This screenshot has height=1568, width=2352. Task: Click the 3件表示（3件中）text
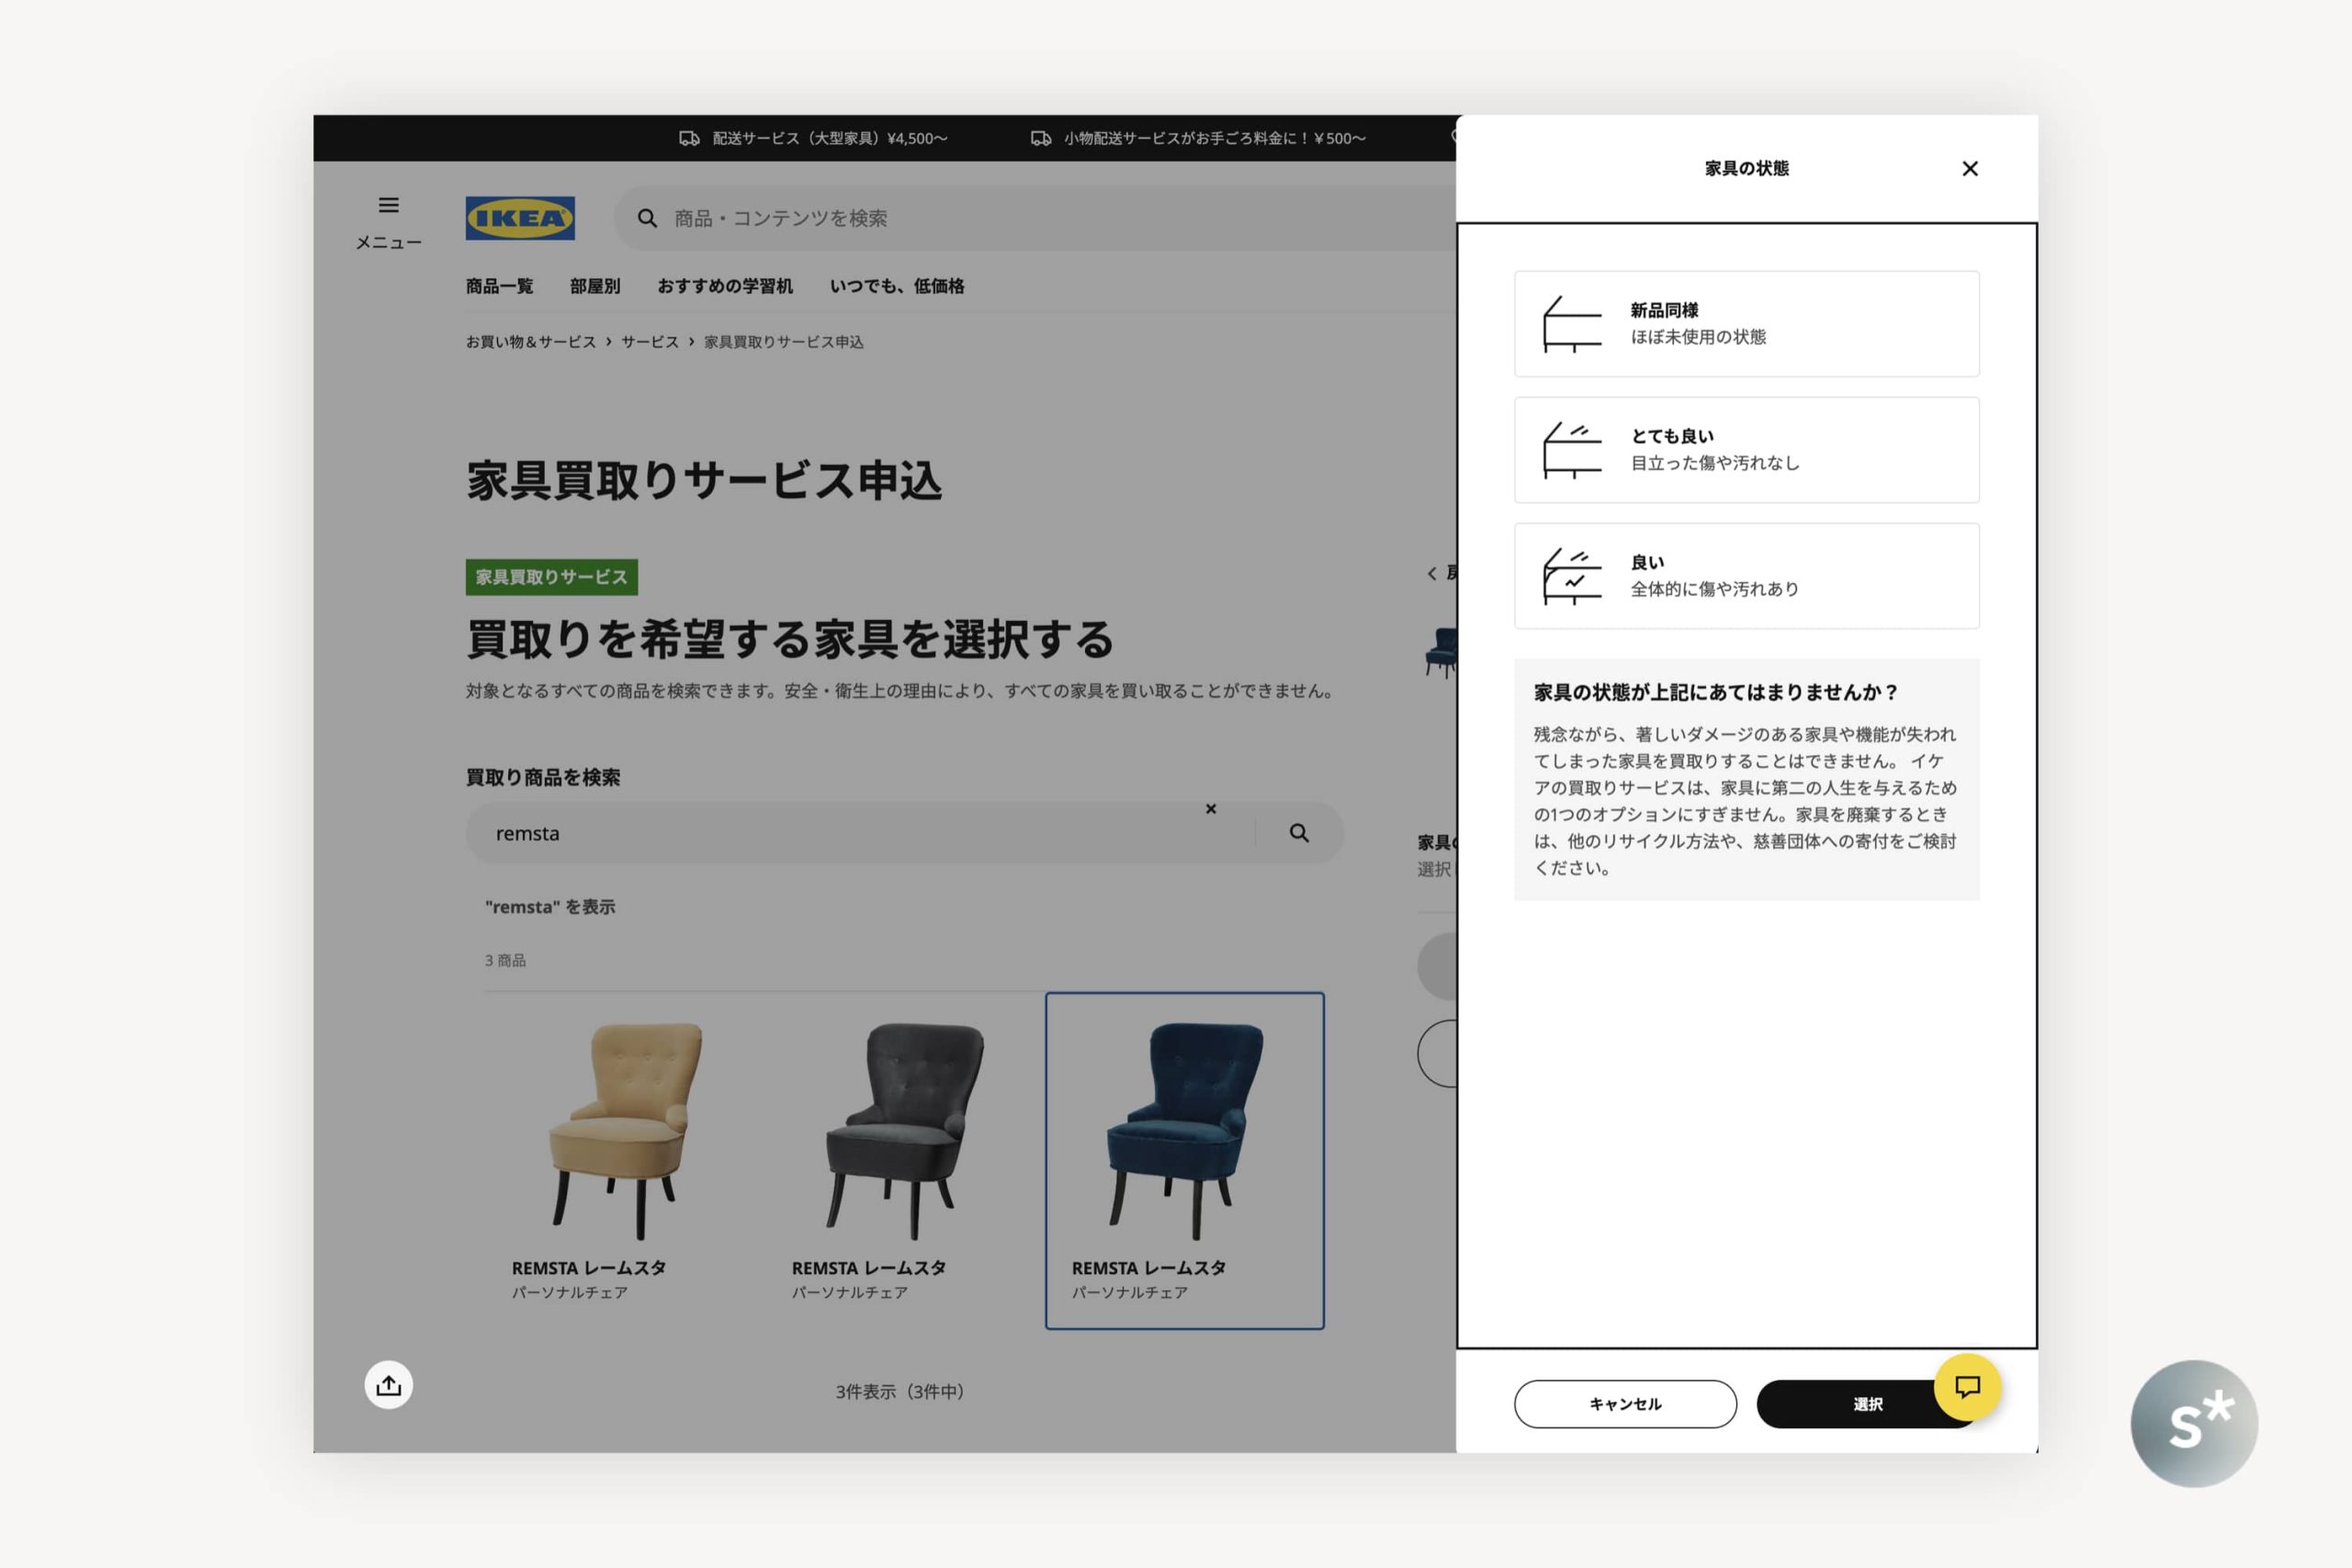900,1392
